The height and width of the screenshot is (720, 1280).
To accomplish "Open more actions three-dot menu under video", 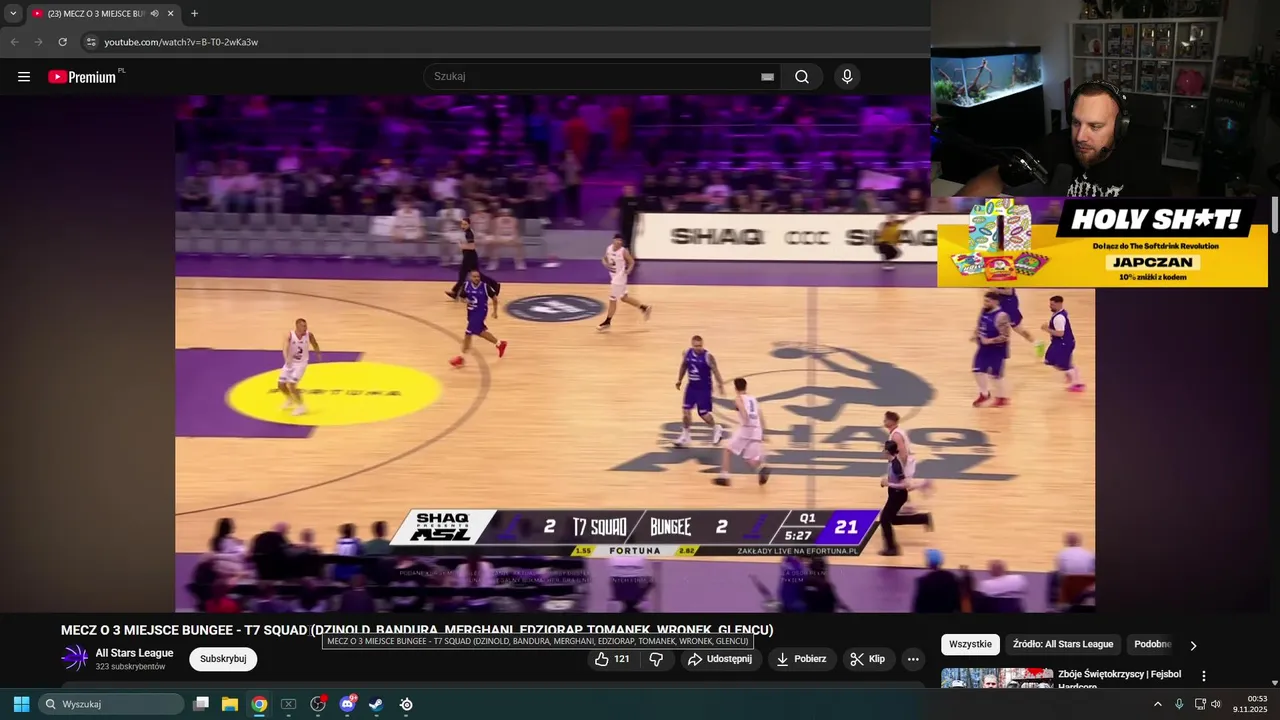I will tap(913, 659).
